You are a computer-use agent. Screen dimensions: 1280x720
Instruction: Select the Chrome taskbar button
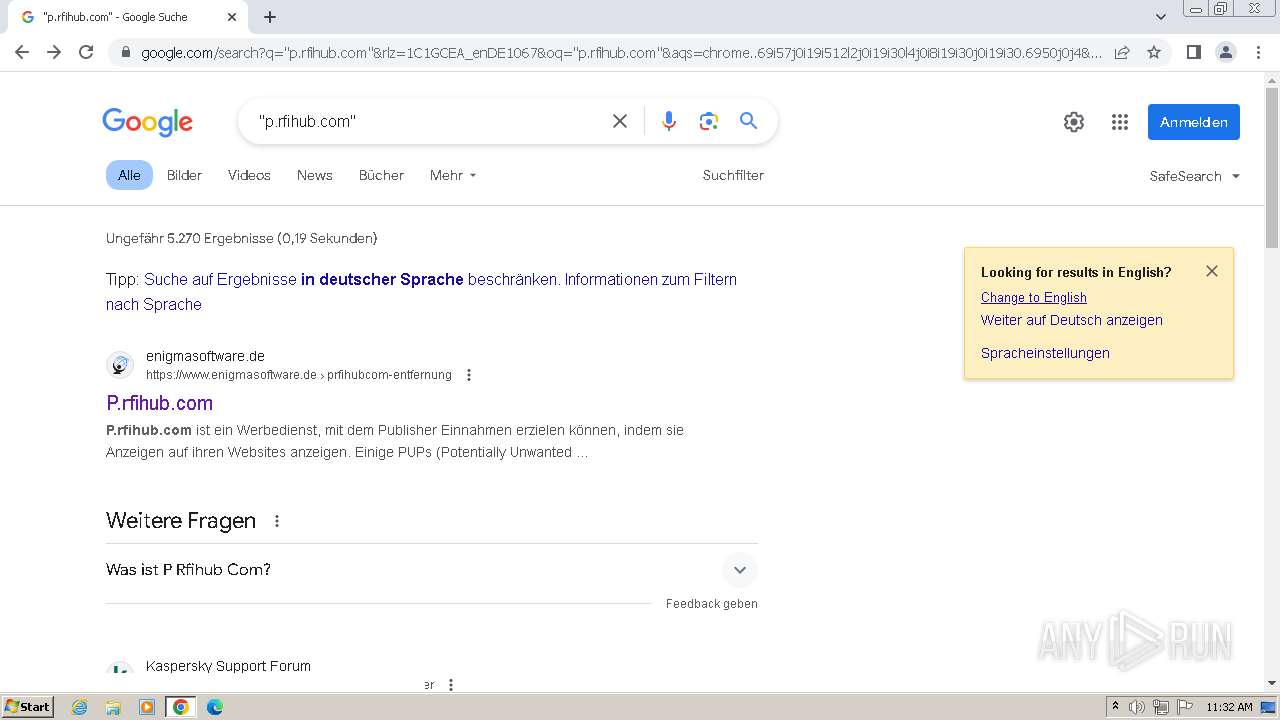(180, 707)
